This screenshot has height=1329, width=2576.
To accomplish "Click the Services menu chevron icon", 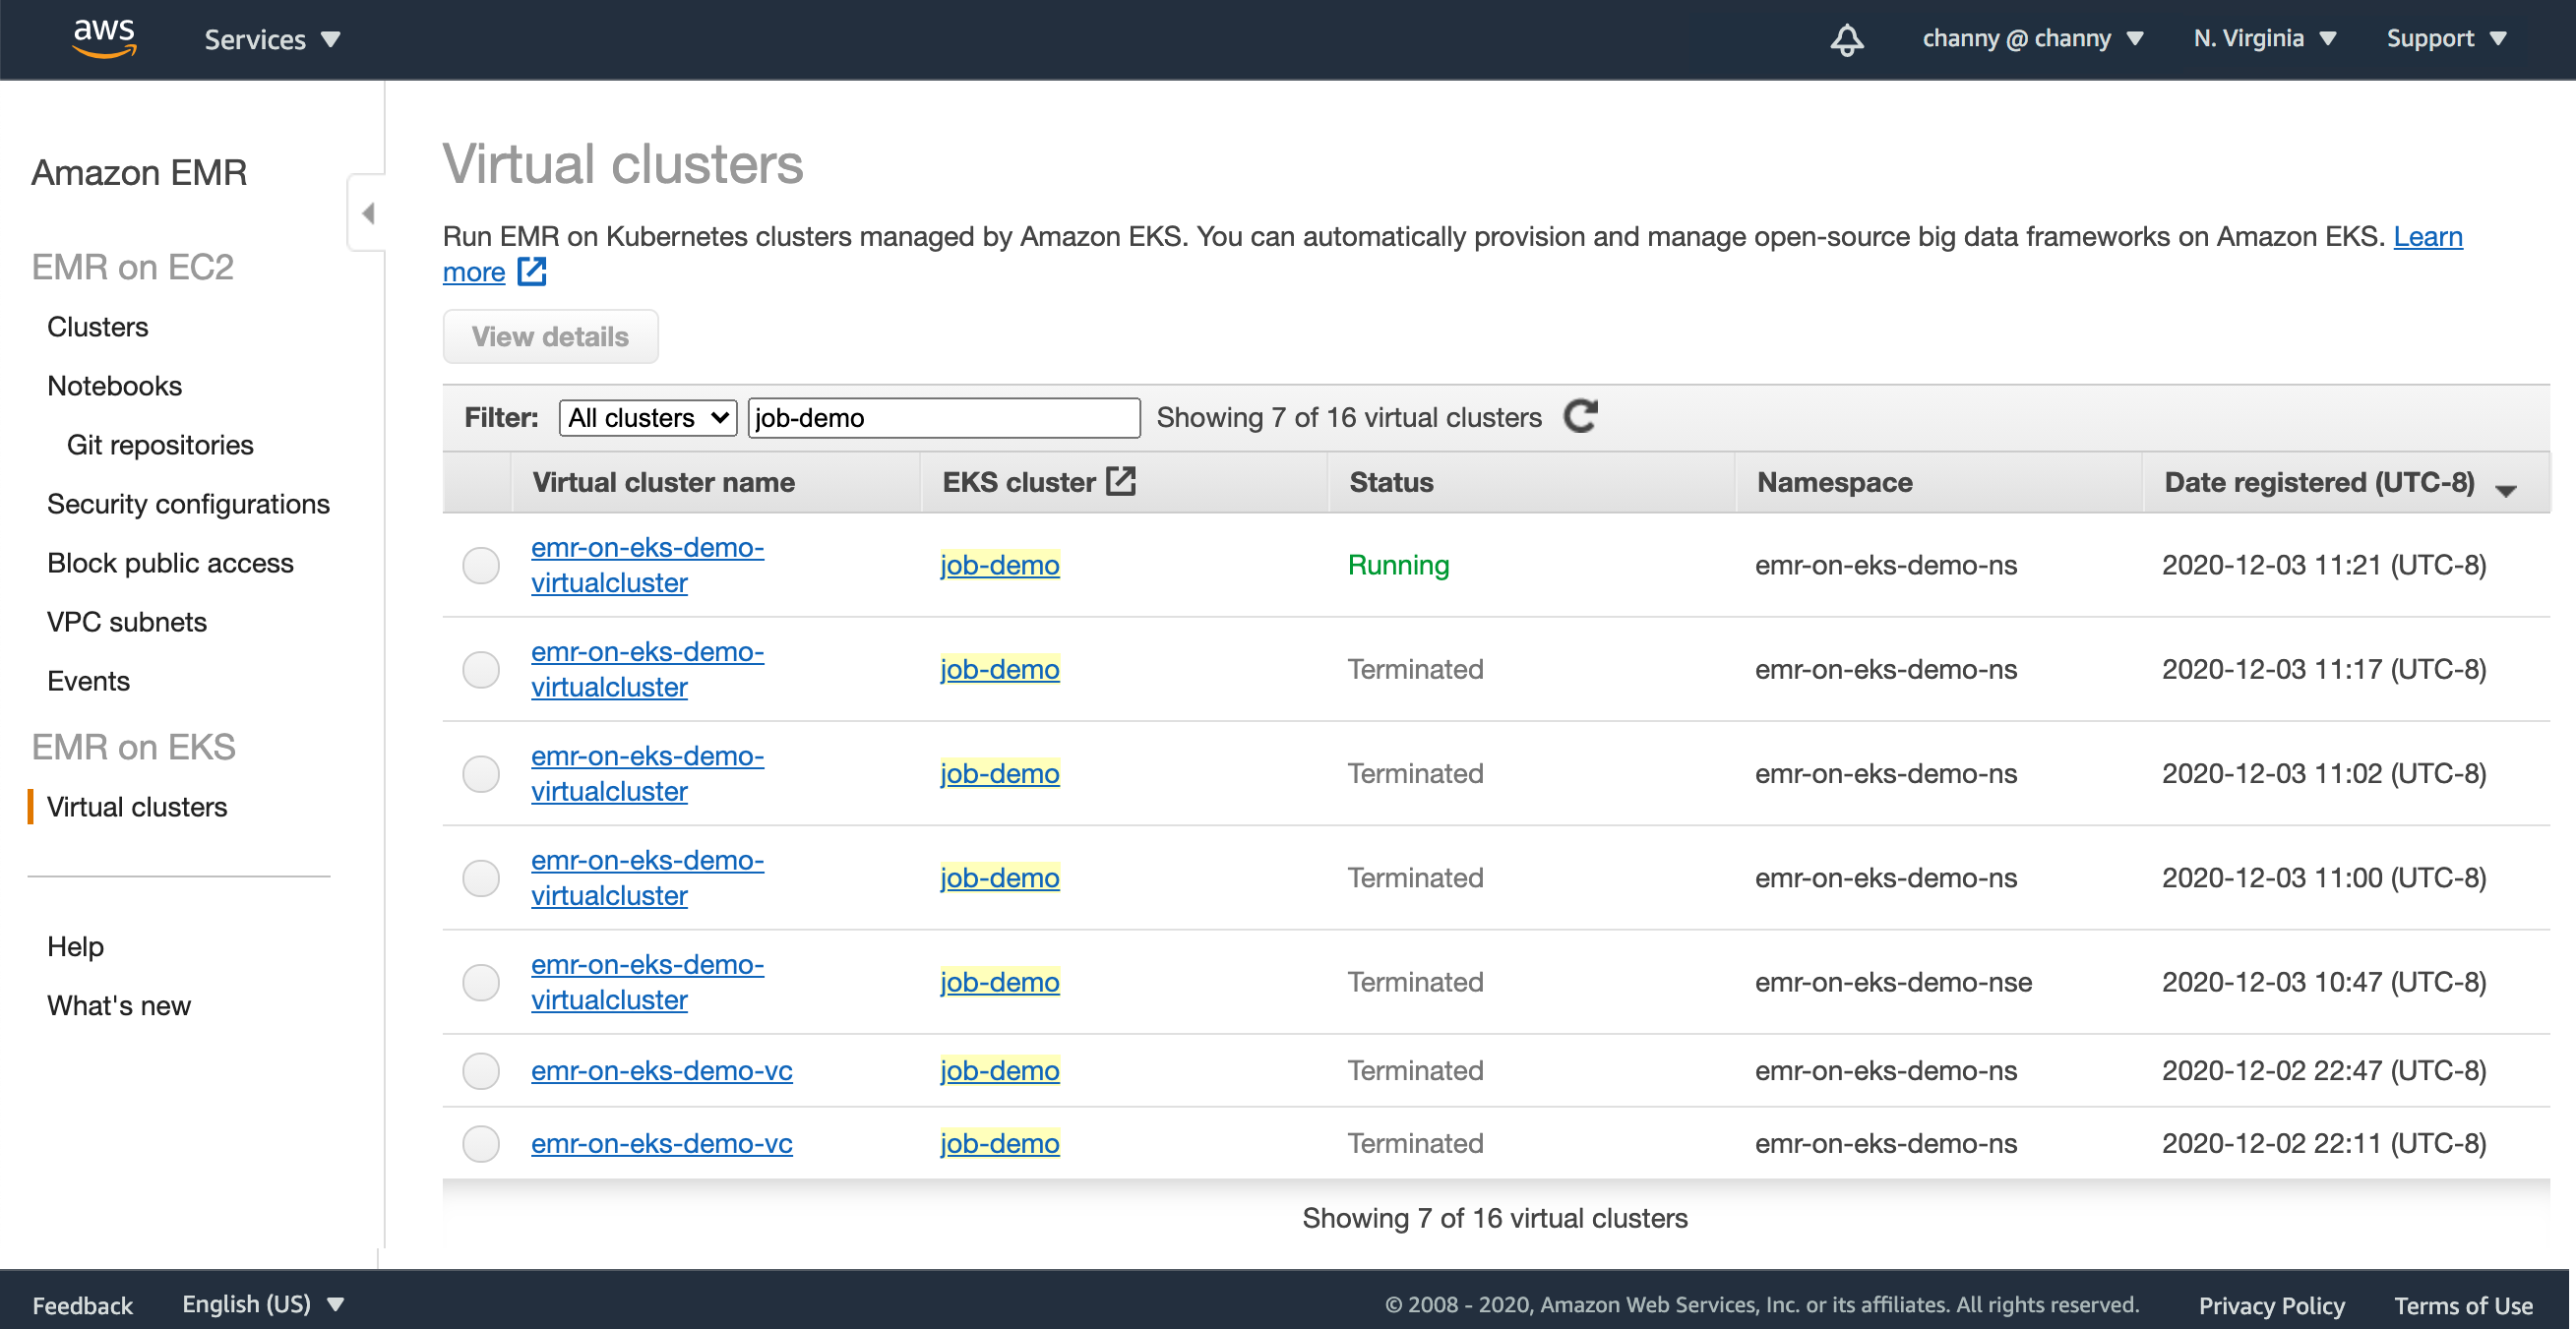I will (x=330, y=39).
